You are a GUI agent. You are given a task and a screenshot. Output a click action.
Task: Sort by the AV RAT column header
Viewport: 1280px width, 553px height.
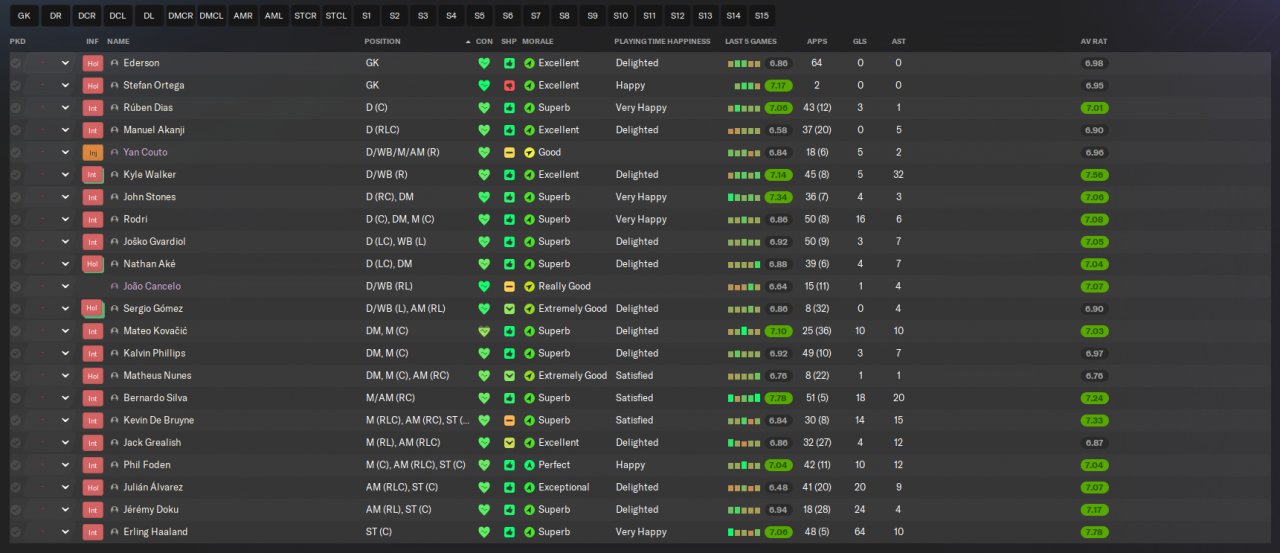click(x=1094, y=42)
